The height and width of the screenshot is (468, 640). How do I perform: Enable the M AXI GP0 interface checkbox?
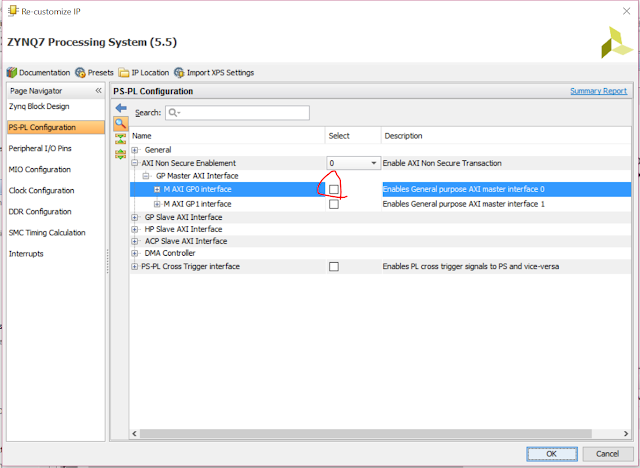pyautogui.click(x=334, y=189)
